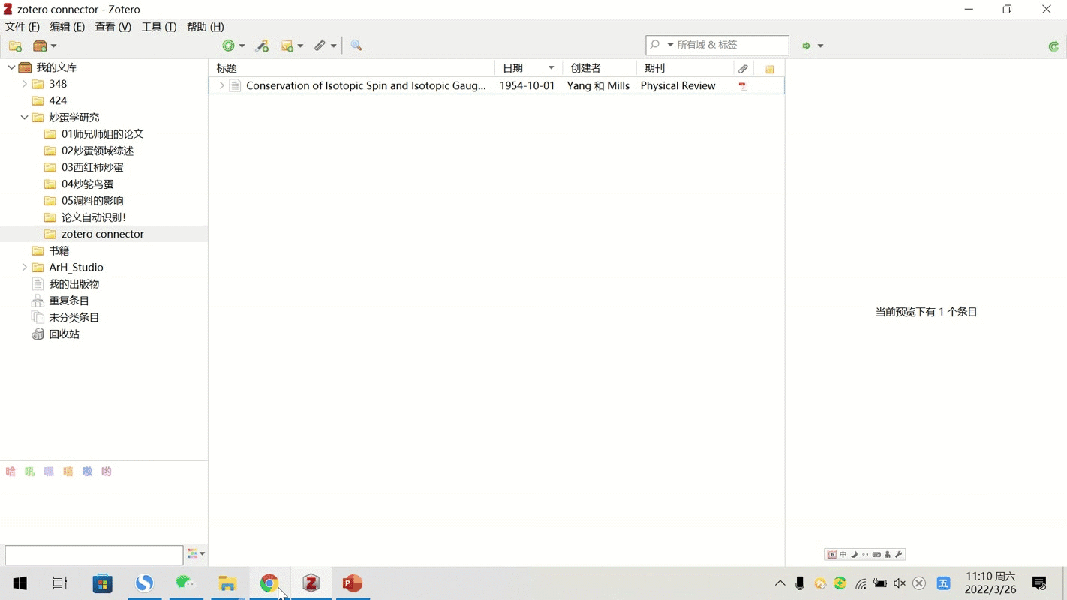The width and height of the screenshot is (1067, 600).
Task: Sort items by 期刊 column
Action: coord(685,68)
